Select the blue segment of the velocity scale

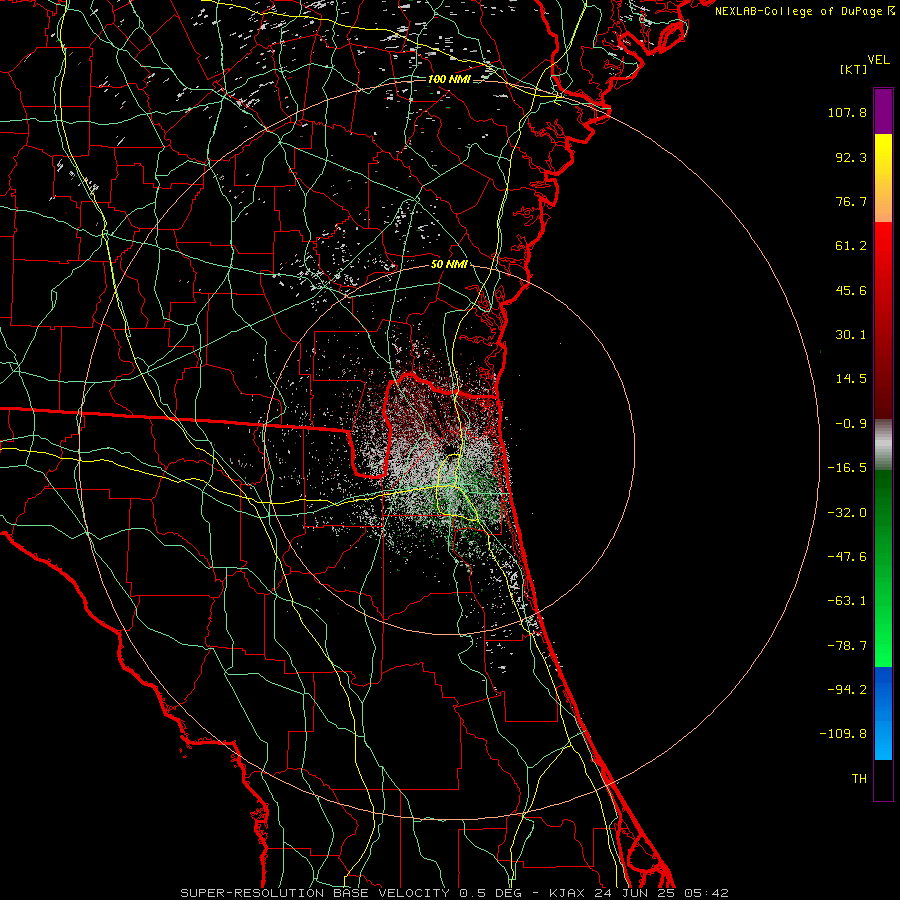coord(883,713)
